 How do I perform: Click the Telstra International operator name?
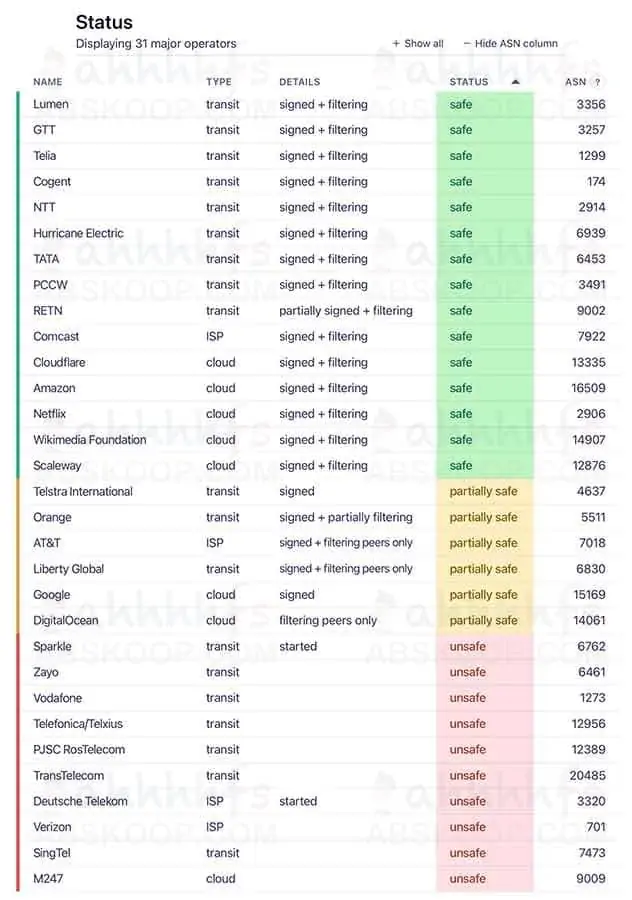coord(83,491)
